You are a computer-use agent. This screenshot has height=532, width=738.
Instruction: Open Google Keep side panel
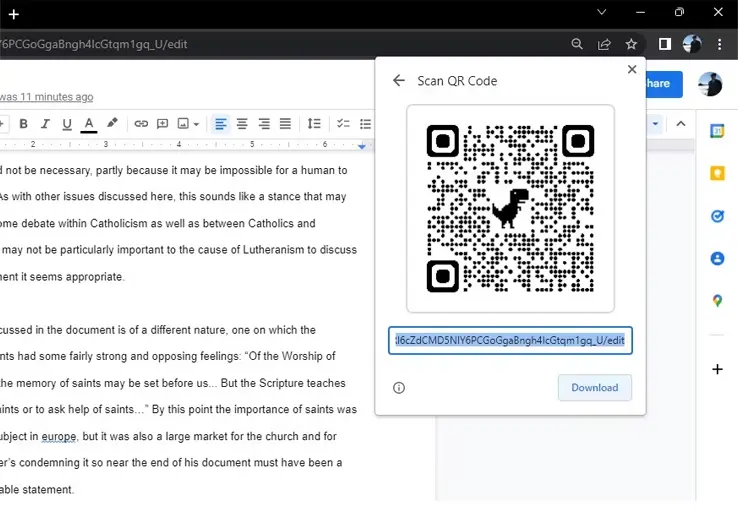pos(717,173)
